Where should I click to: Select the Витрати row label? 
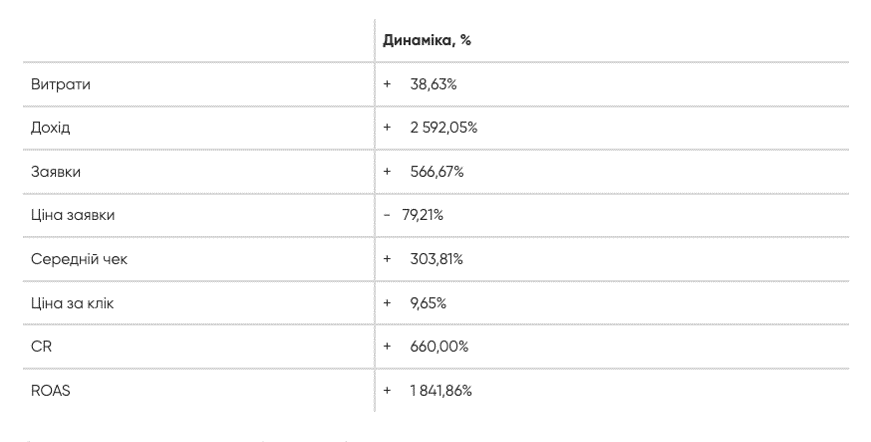click(x=61, y=84)
